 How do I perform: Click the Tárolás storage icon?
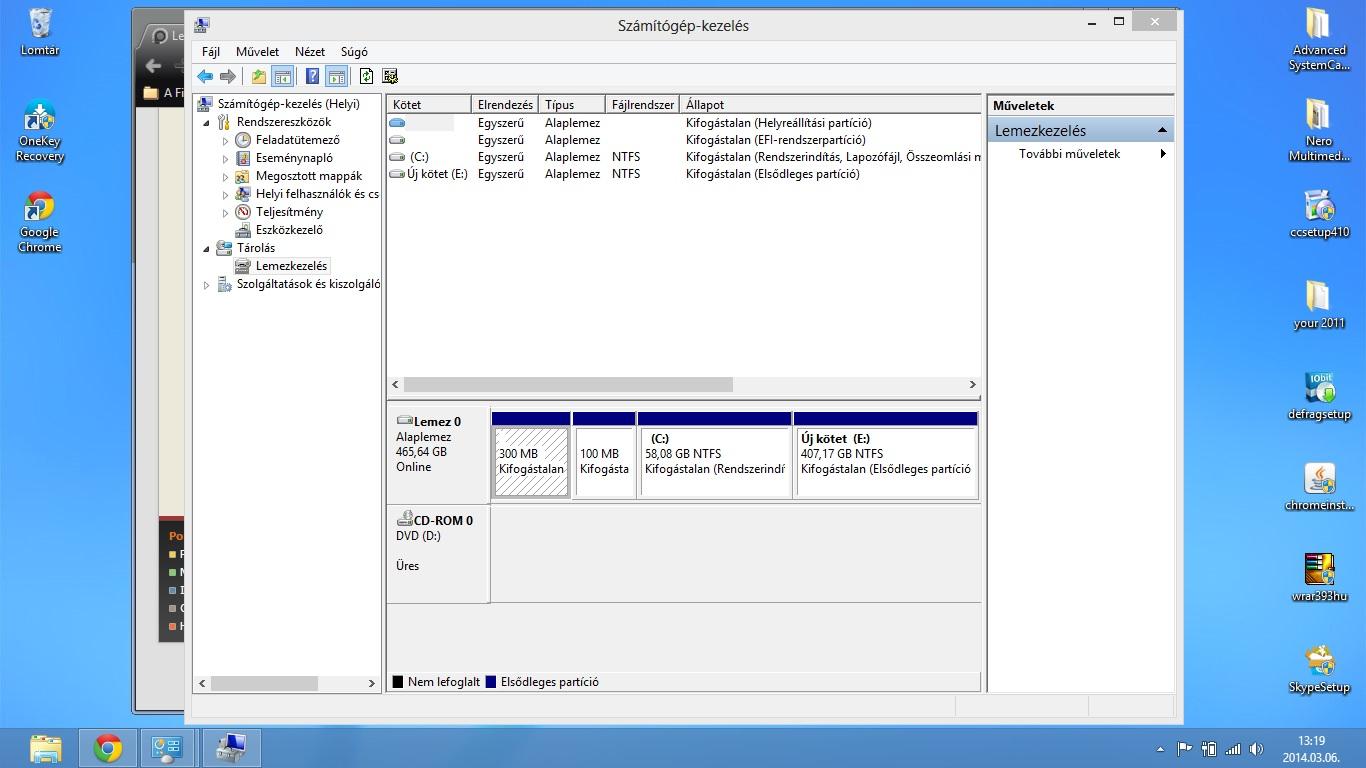pos(224,248)
